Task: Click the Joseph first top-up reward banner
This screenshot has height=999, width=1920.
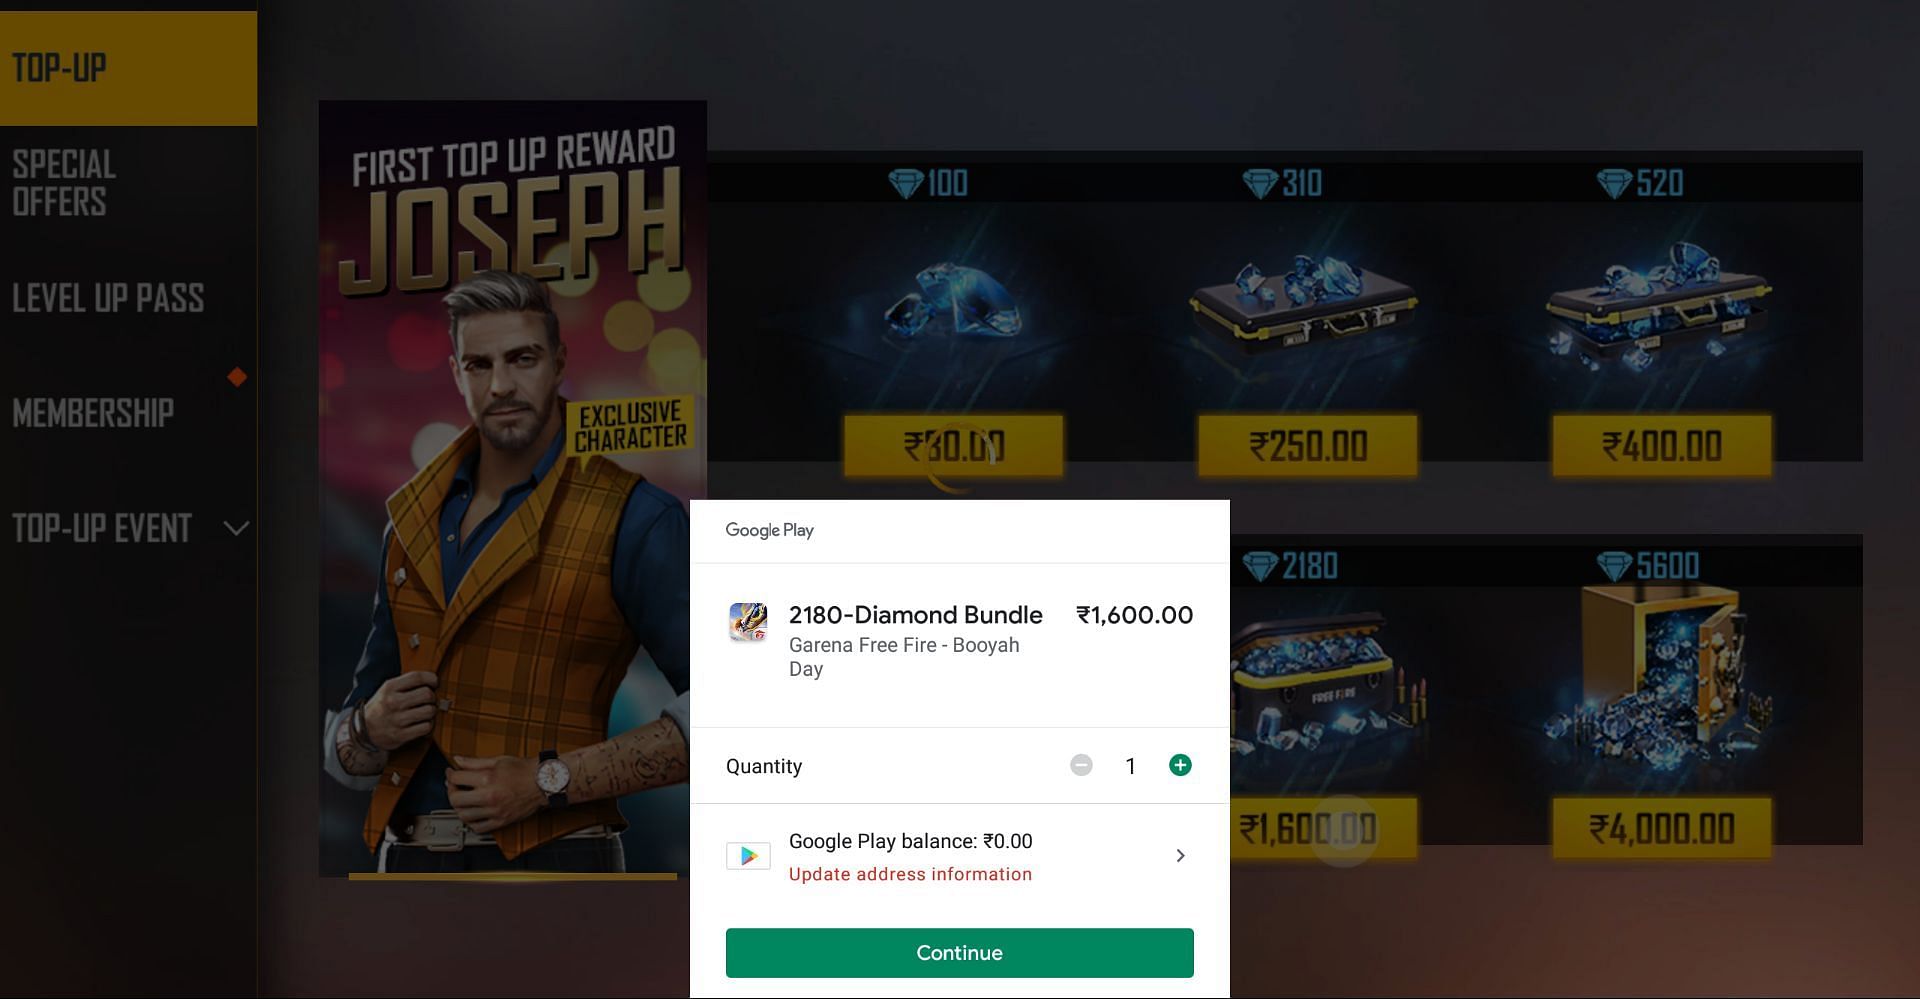Action: pos(513,489)
